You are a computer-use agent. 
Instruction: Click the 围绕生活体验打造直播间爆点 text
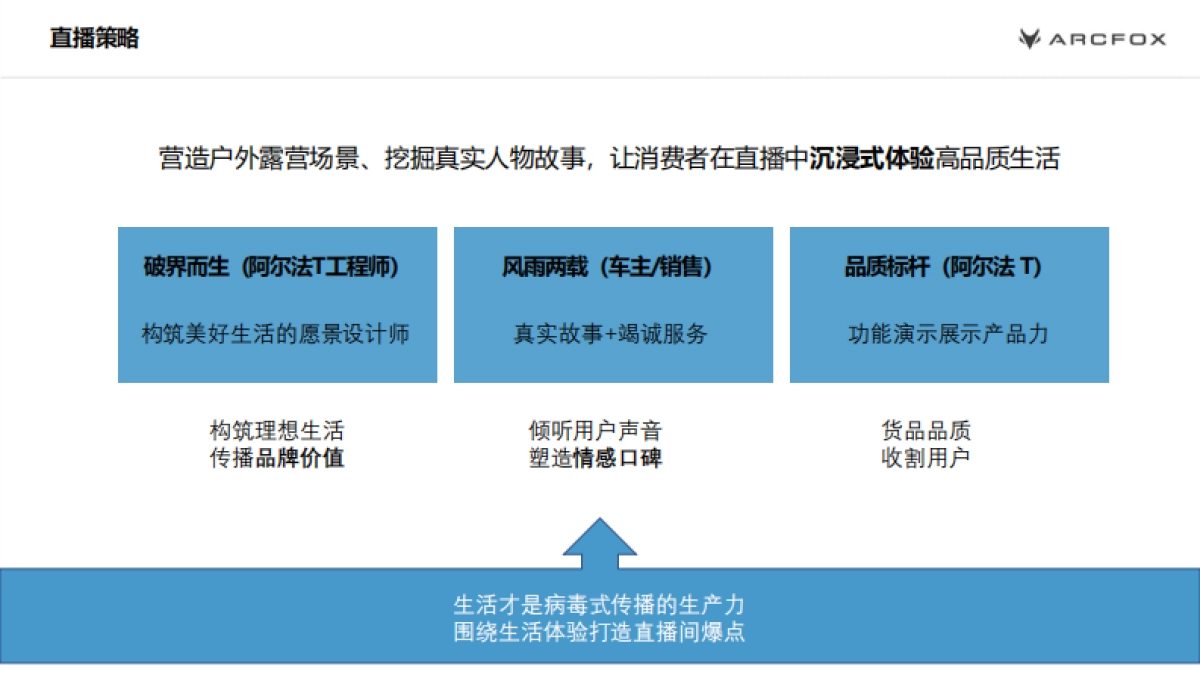[600, 631]
